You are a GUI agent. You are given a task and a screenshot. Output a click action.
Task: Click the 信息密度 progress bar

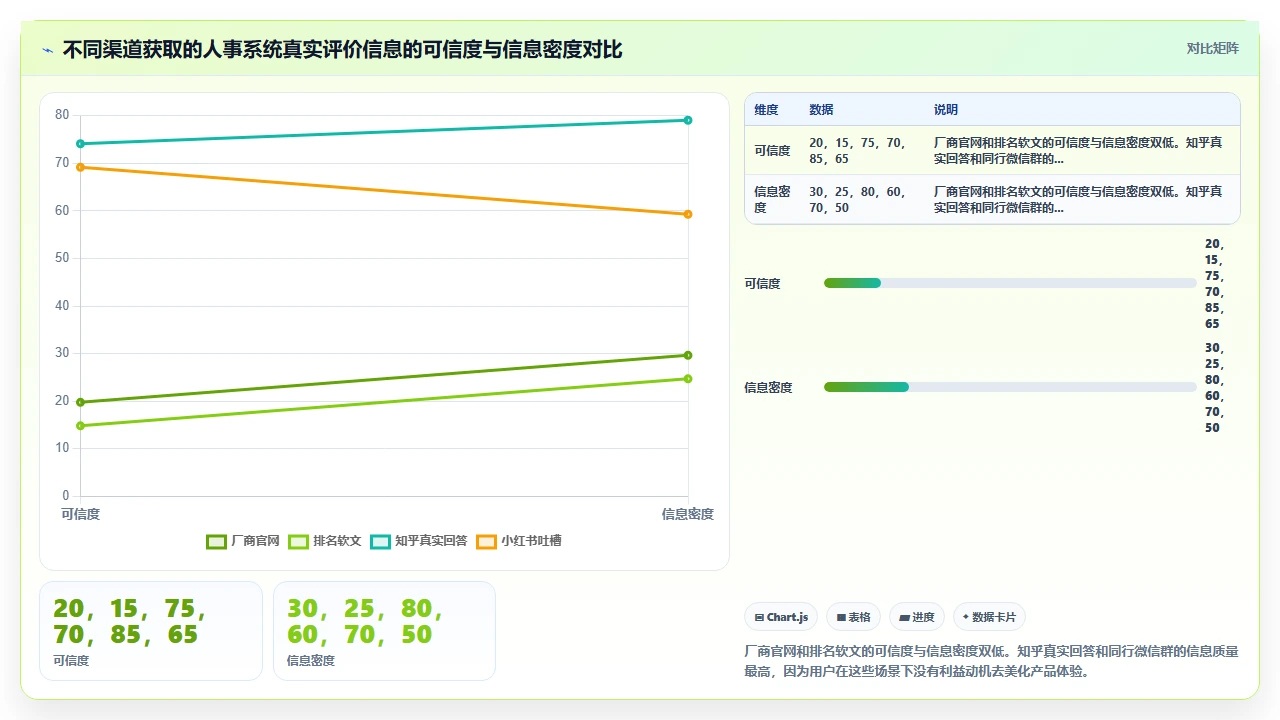point(1010,387)
